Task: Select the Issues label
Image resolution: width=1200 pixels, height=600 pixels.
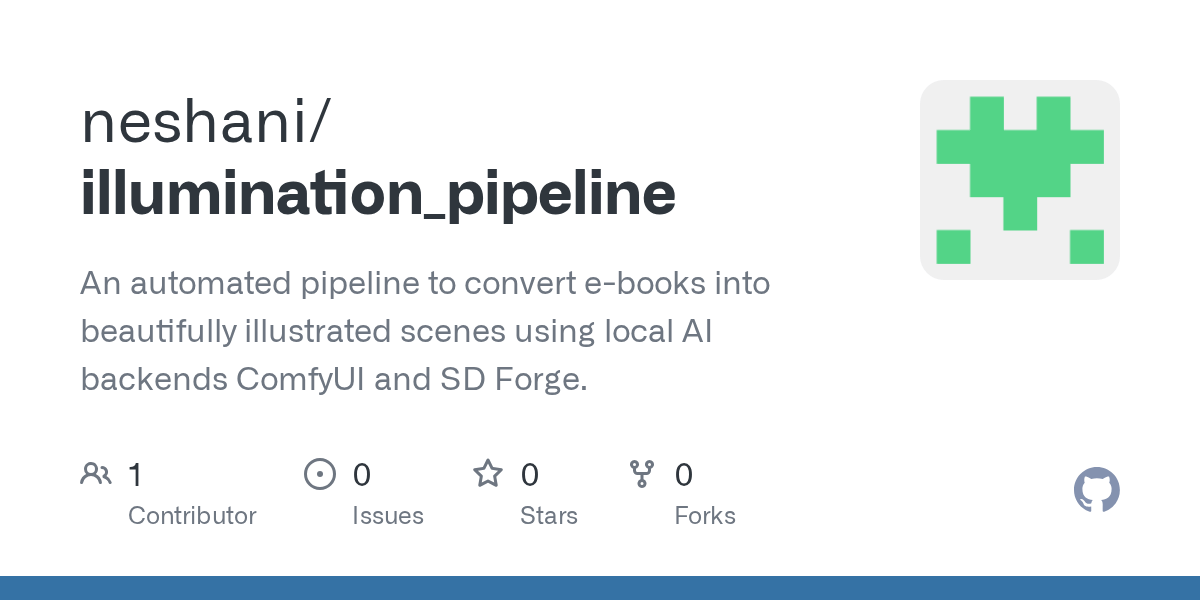Action: click(388, 516)
